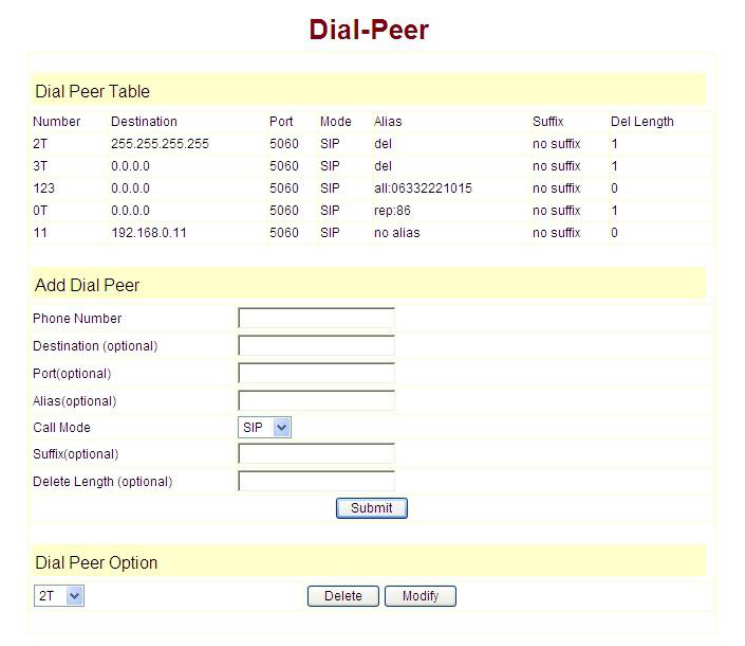This screenshot has width=745, height=646.
Task: Submit the new dial peer
Action: click(372, 508)
